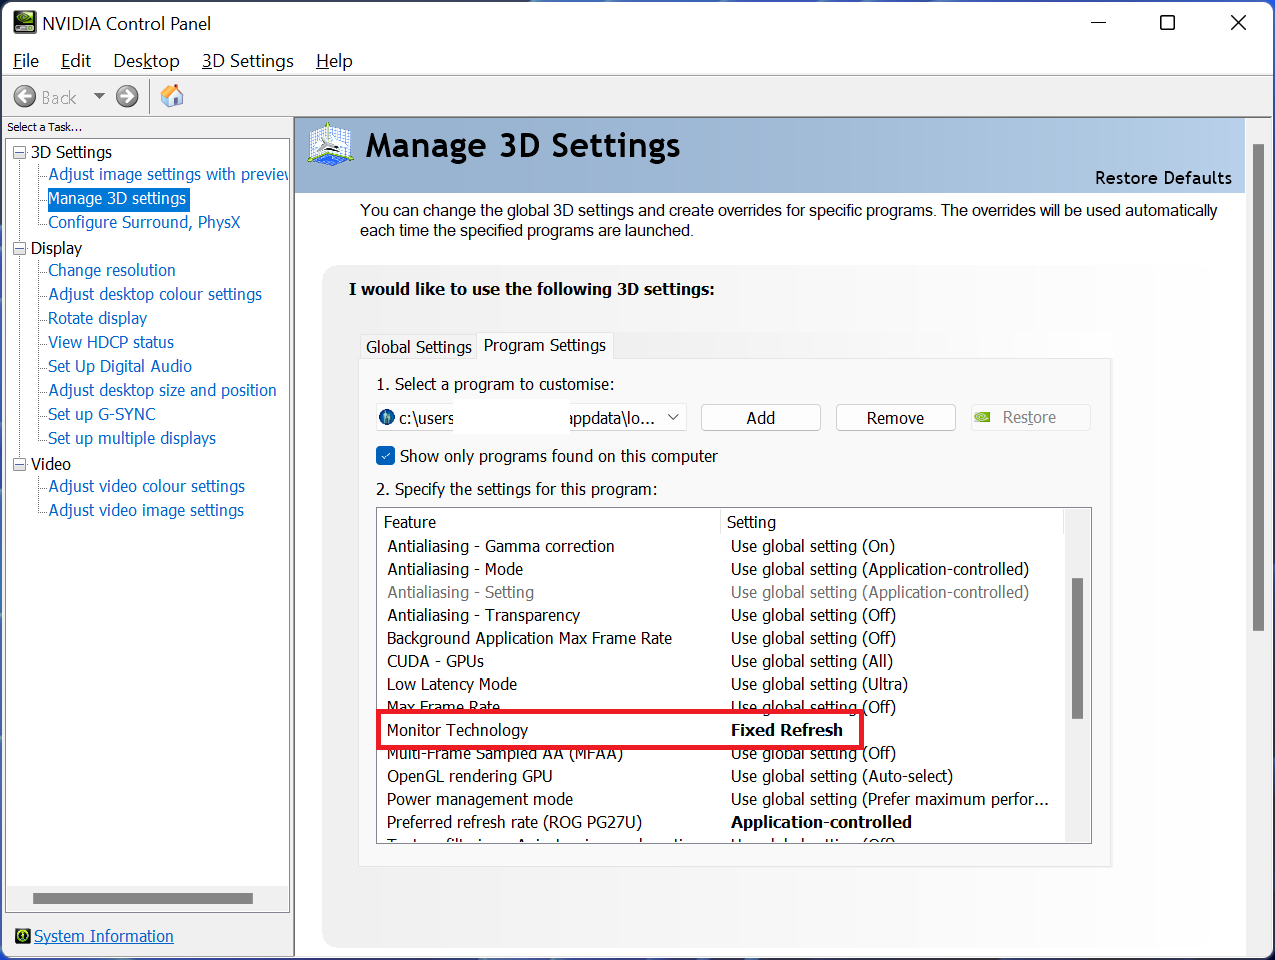Open the Edit menu

click(75, 61)
